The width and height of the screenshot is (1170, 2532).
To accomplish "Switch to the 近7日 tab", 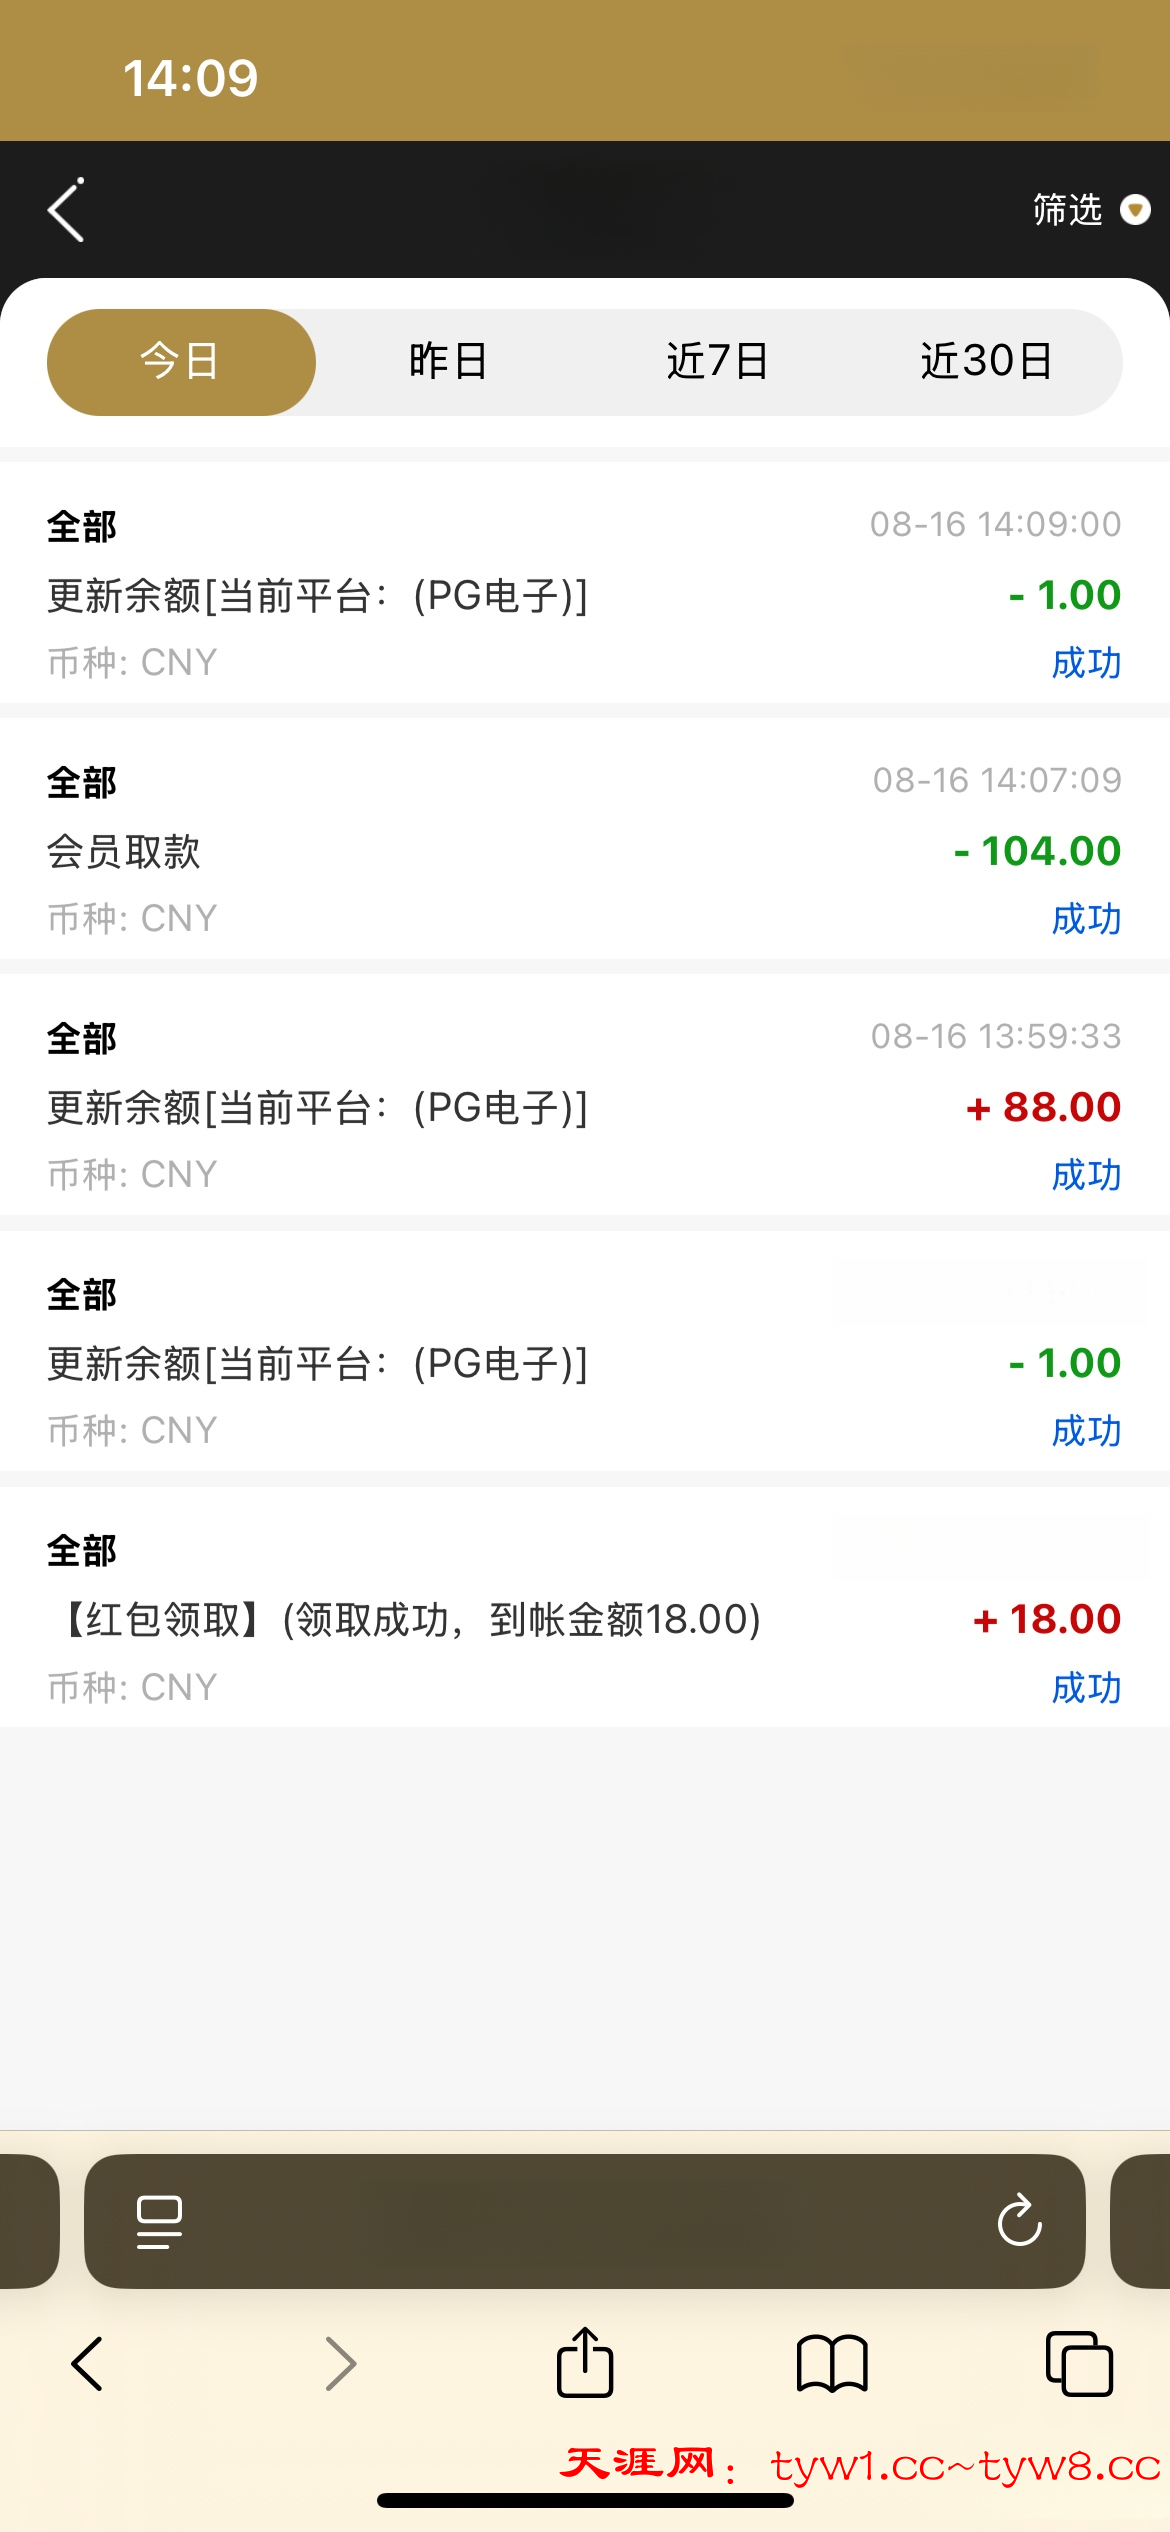I will (717, 362).
